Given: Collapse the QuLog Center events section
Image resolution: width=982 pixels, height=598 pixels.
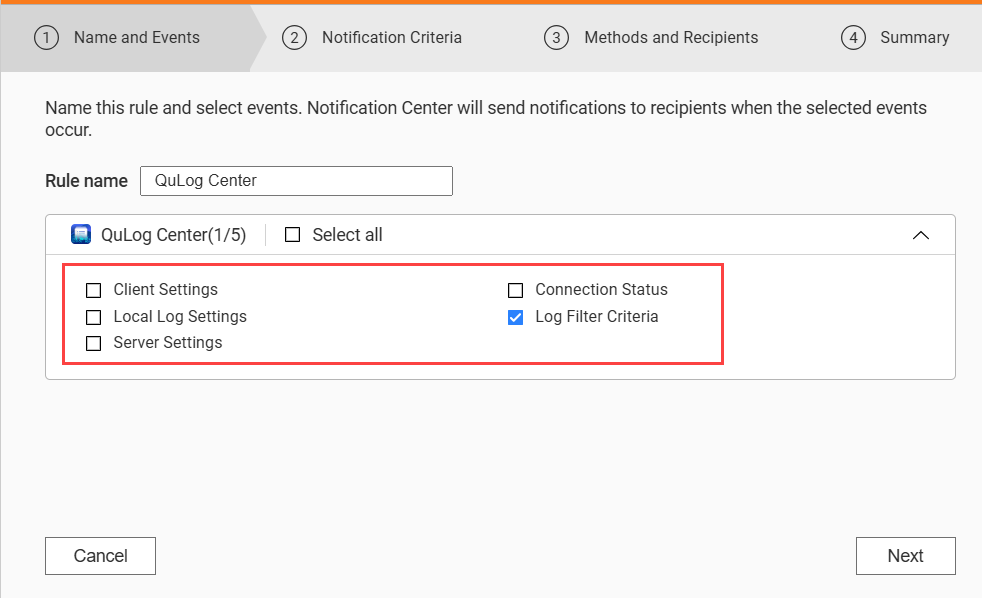Looking at the screenshot, I should (x=921, y=235).
